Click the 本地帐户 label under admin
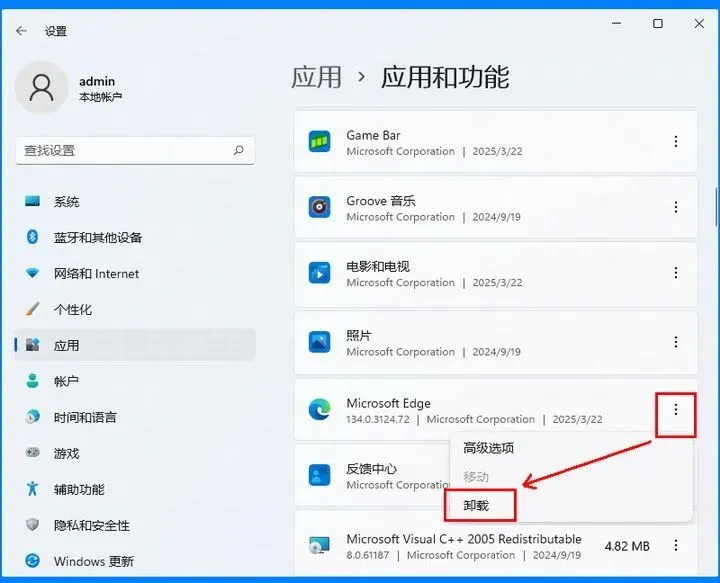The image size is (720, 583). click(101, 97)
